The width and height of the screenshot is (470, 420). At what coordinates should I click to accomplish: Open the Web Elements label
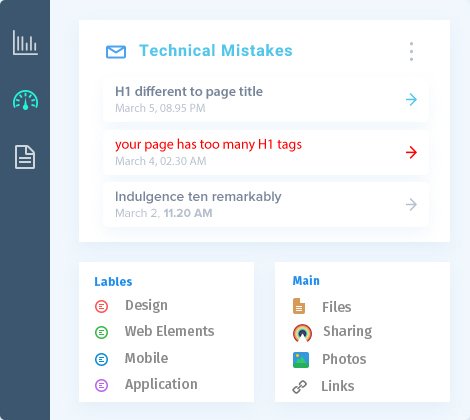pyautogui.click(x=169, y=331)
